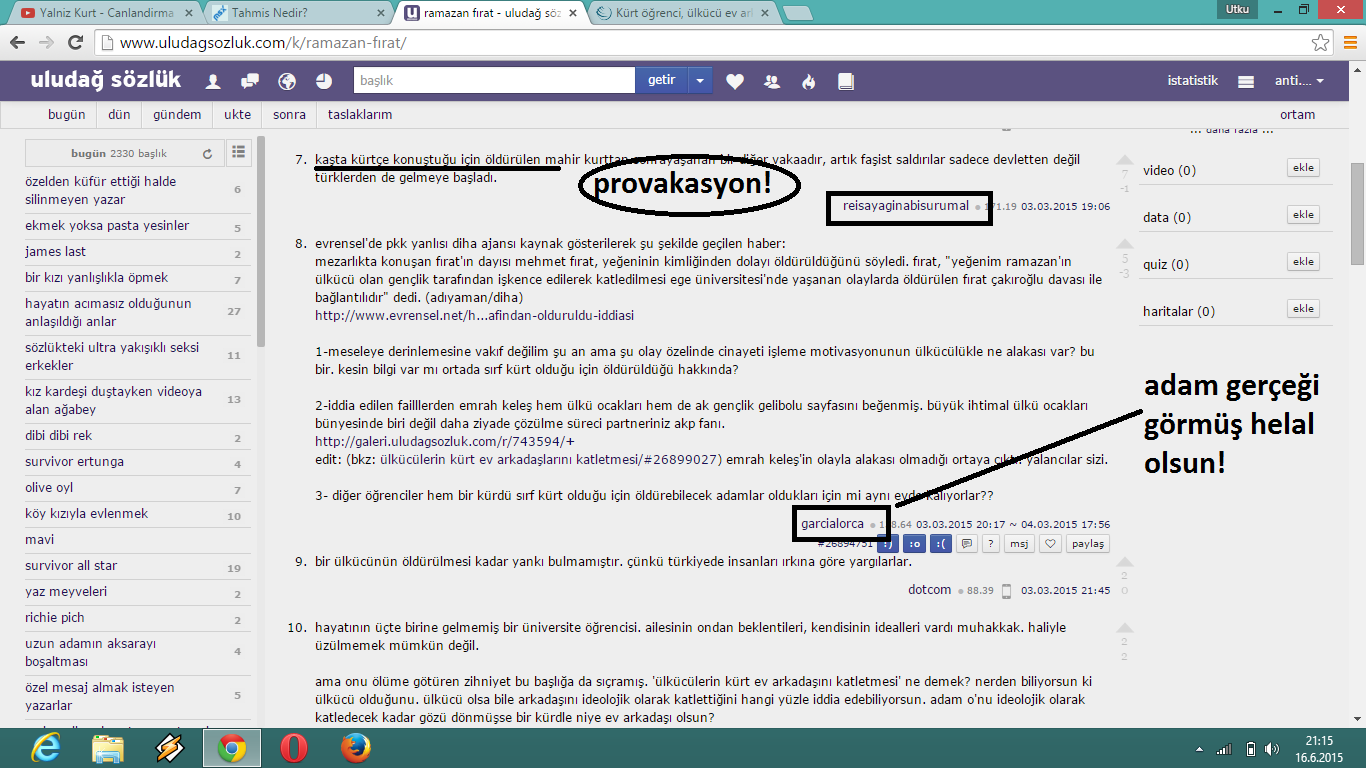Image resolution: width=1366 pixels, height=768 pixels.
Task: Show hidden system tray icons
Action: tap(1199, 748)
